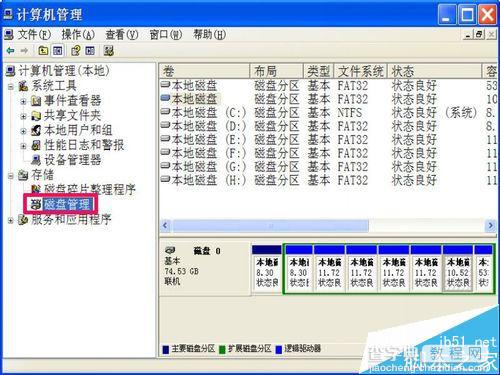Image resolution: width=500 pixels, height=375 pixels.
Task: Restore the inner MMC child window
Action: (480, 34)
